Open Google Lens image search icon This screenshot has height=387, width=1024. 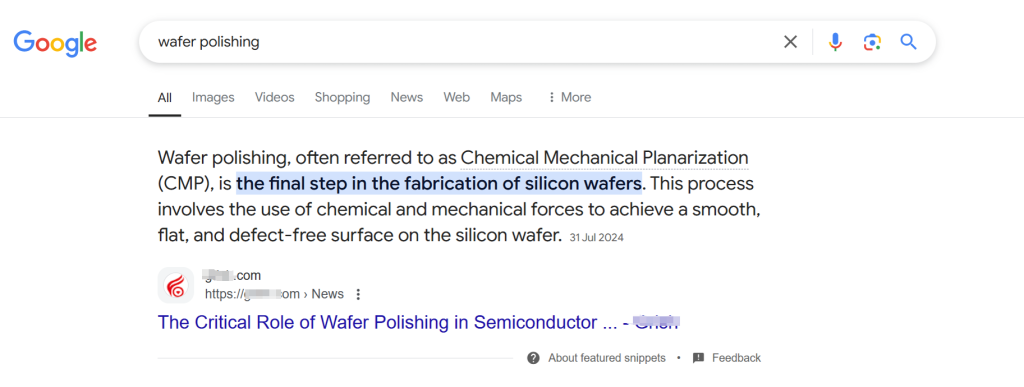872,42
